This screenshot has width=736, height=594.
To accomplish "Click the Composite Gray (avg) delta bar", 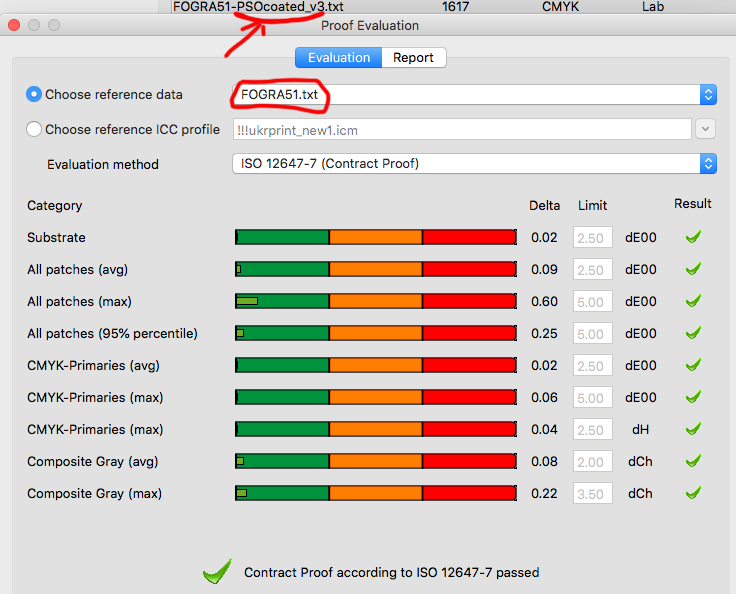I will (x=376, y=461).
